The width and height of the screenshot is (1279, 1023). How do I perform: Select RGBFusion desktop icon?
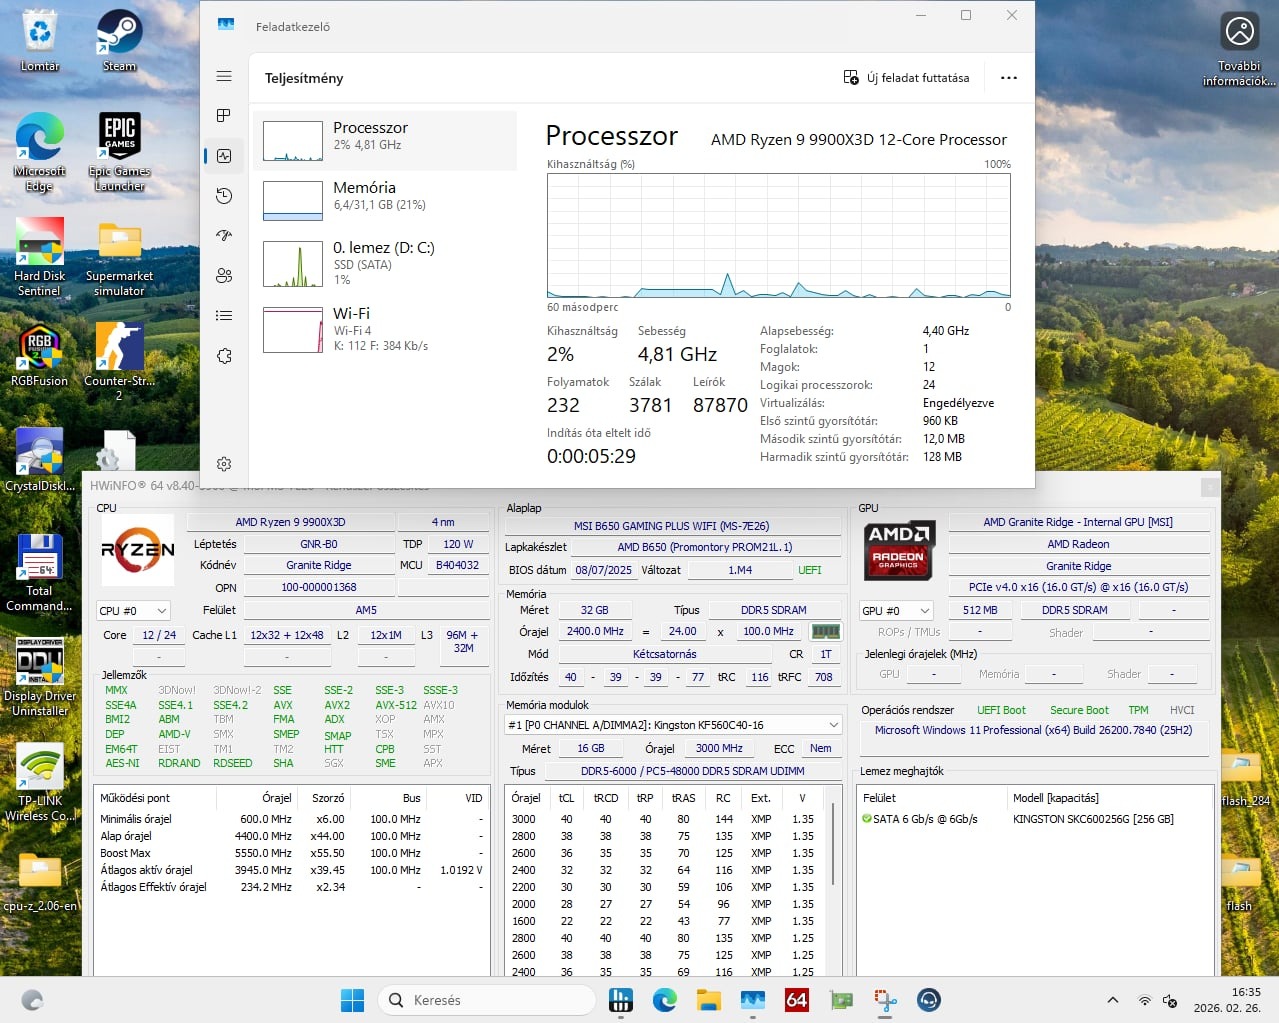tap(40, 356)
